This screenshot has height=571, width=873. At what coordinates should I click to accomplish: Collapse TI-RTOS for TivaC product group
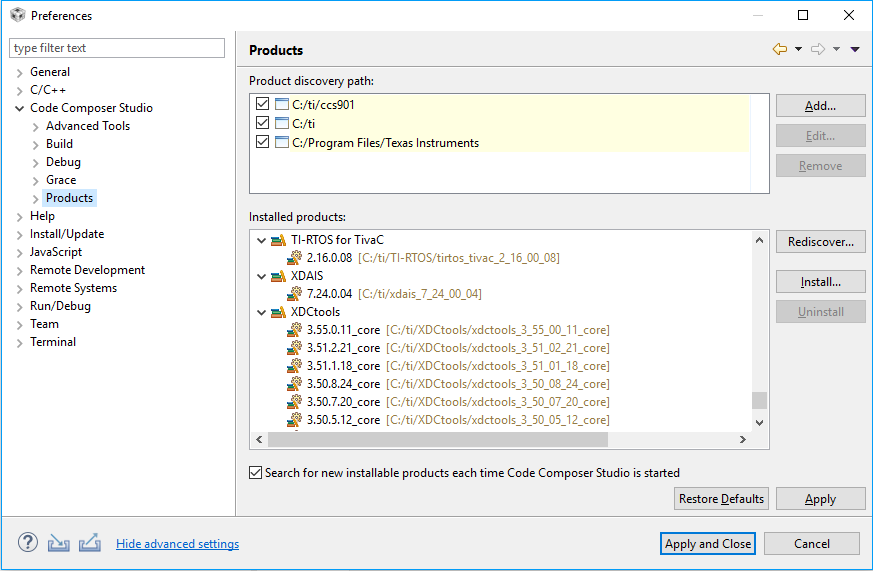(x=261, y=240)
